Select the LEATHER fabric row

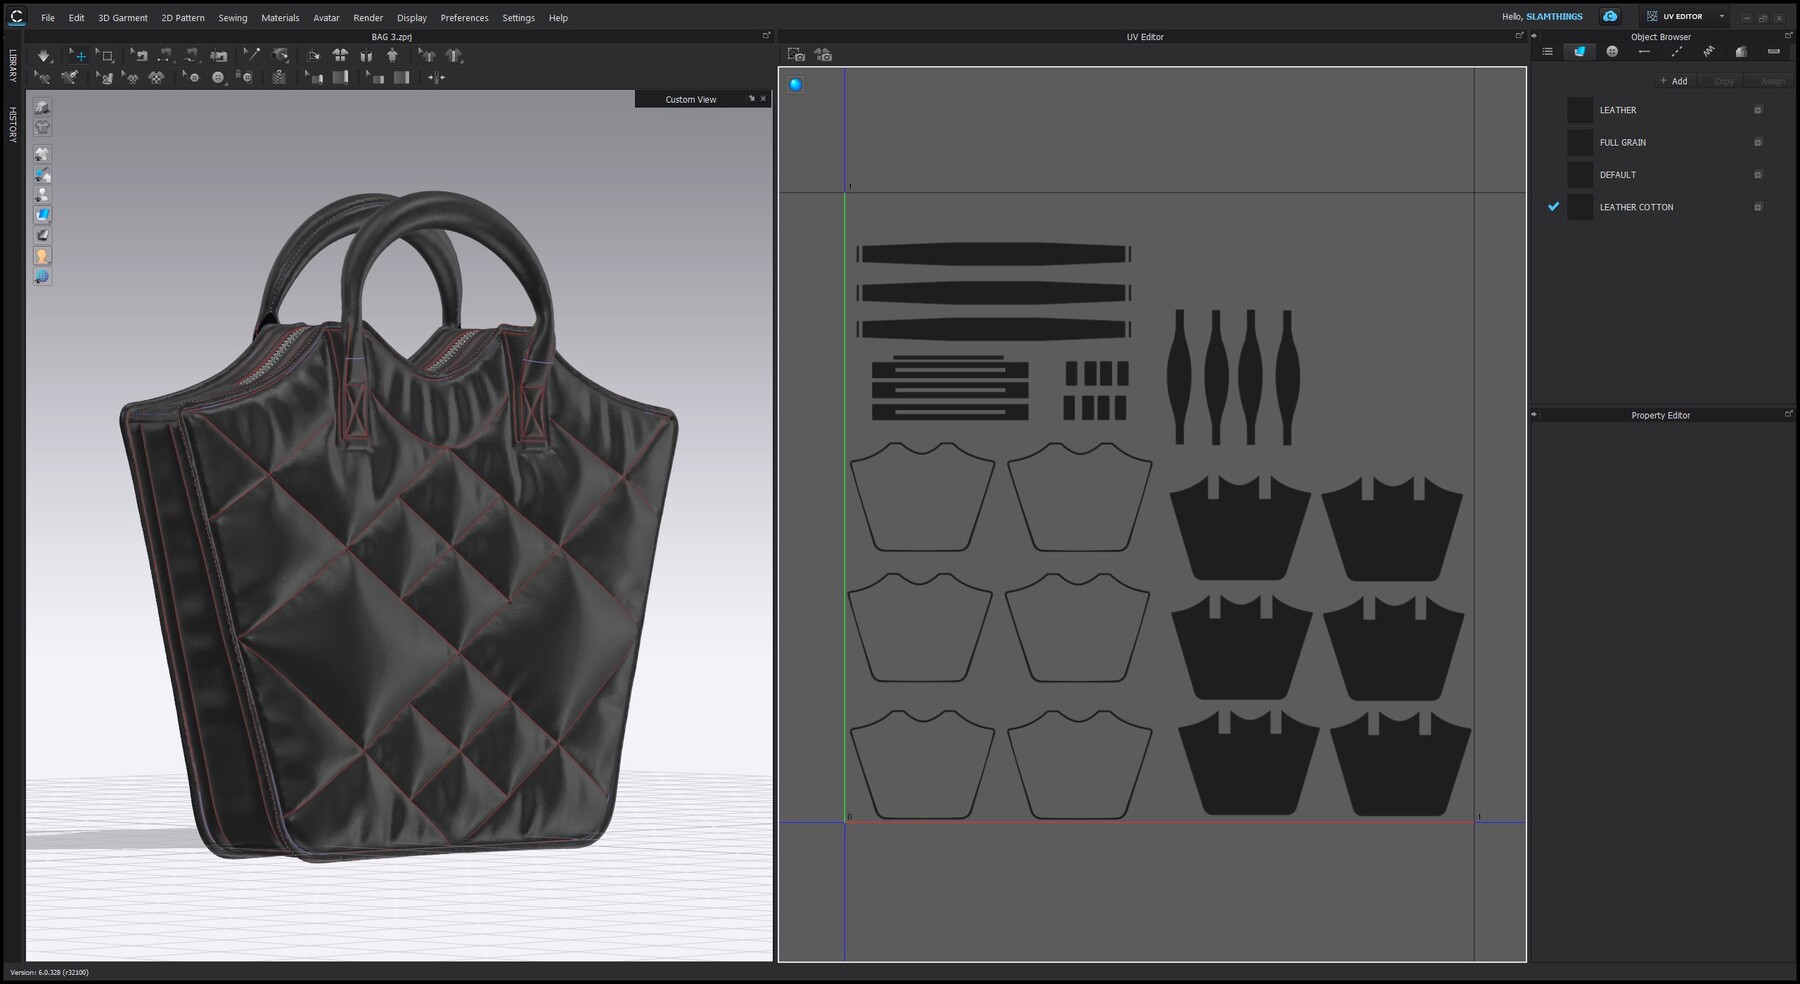[x=1663, y=110]
